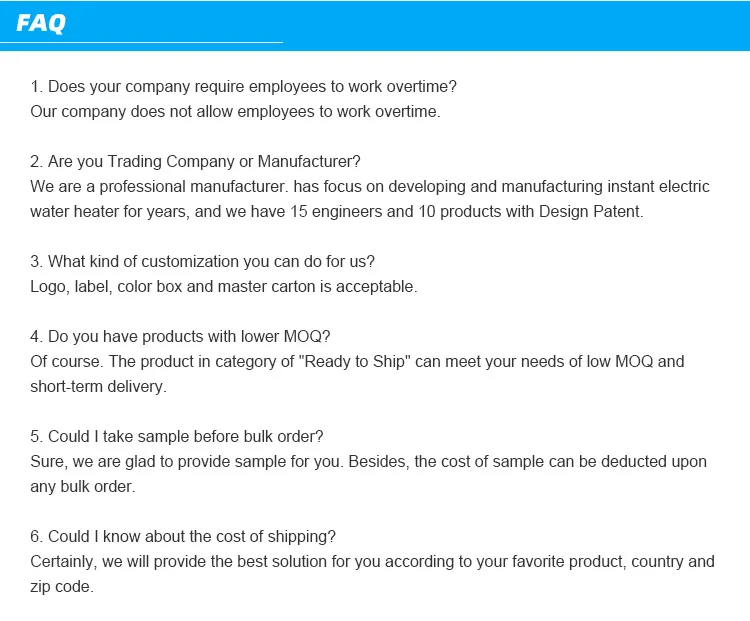Click the "short-term delivery." line
This screenshot has height=621, width=750.
click(x=98, y=387)
